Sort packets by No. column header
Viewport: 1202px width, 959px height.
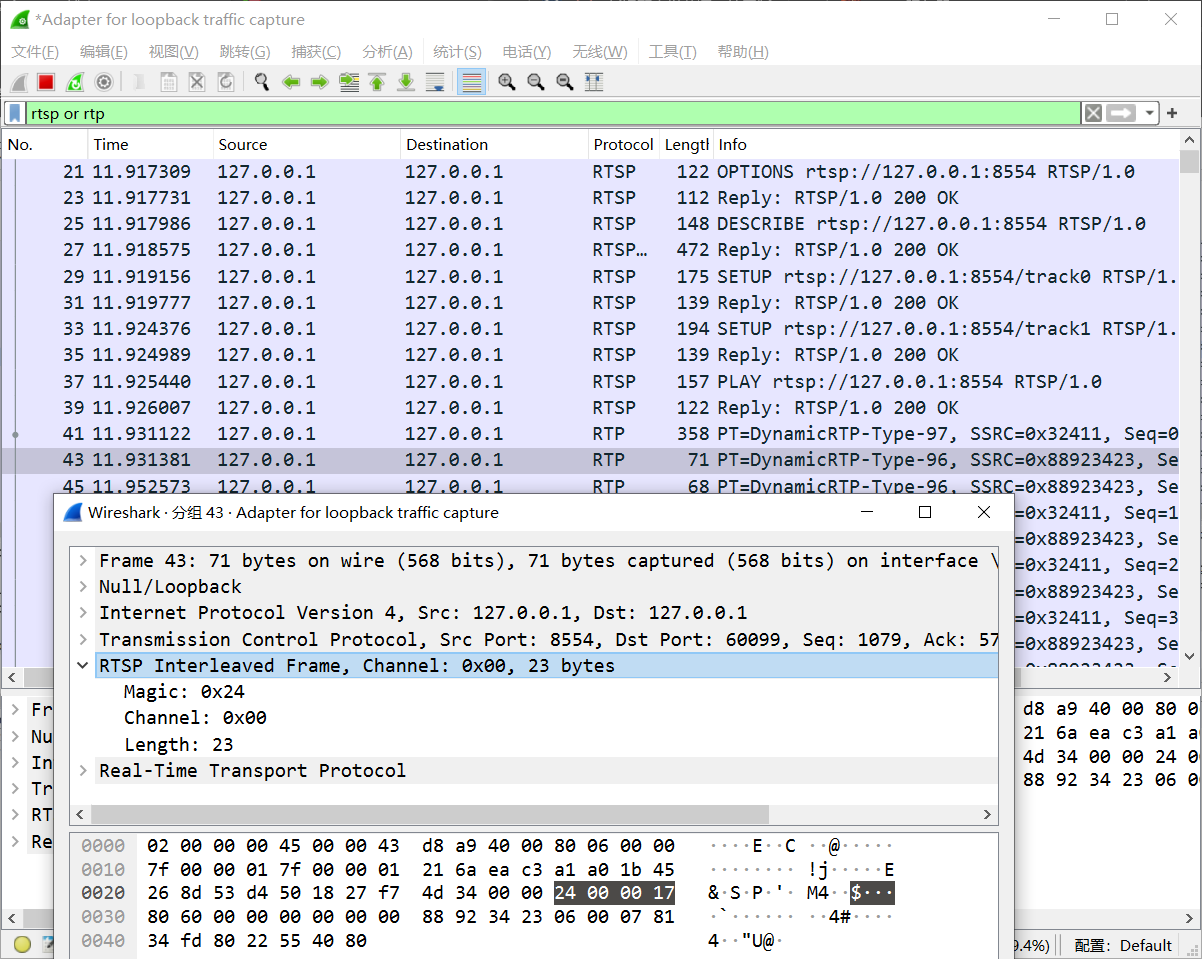tap(45, 145)
